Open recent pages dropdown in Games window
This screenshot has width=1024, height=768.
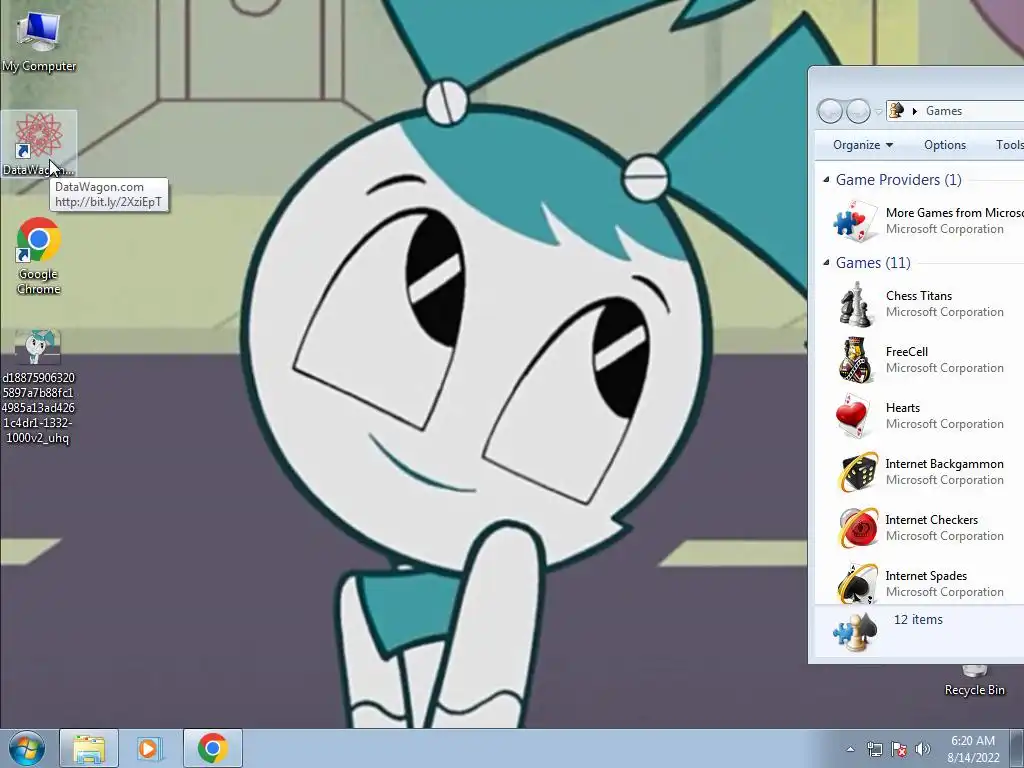pos(878,112)
